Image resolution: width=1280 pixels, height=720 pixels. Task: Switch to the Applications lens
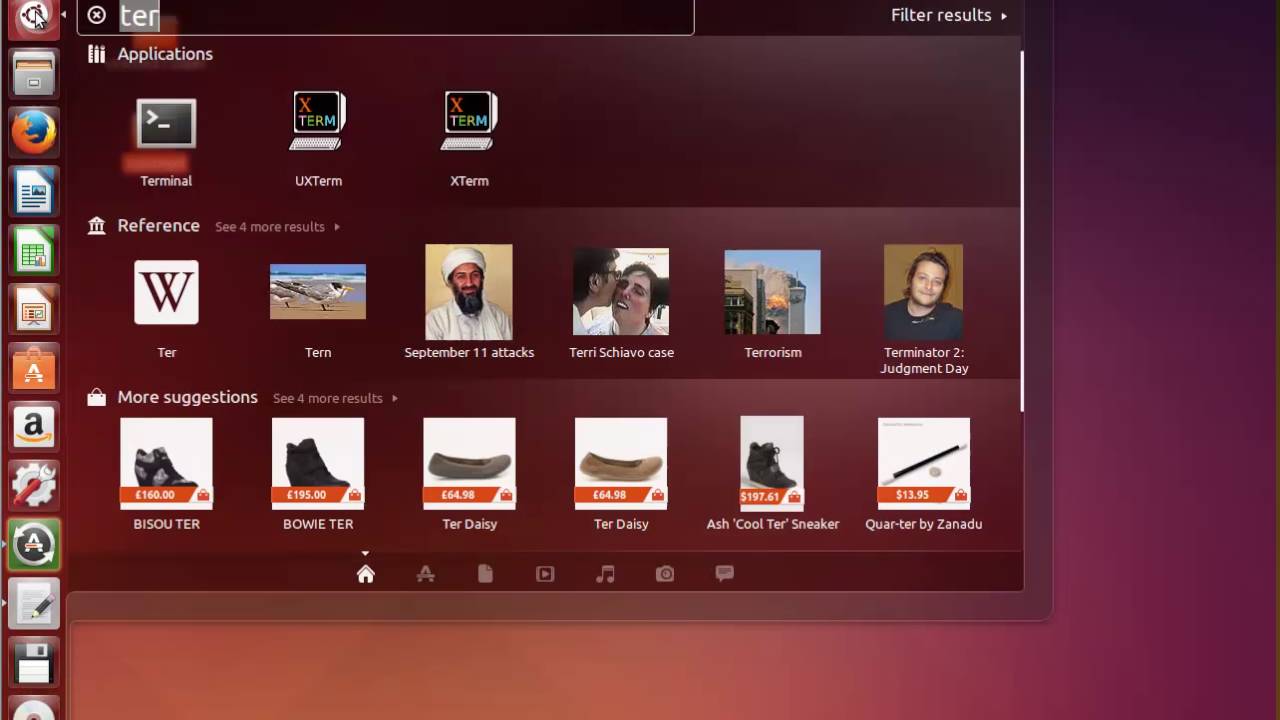425,574
